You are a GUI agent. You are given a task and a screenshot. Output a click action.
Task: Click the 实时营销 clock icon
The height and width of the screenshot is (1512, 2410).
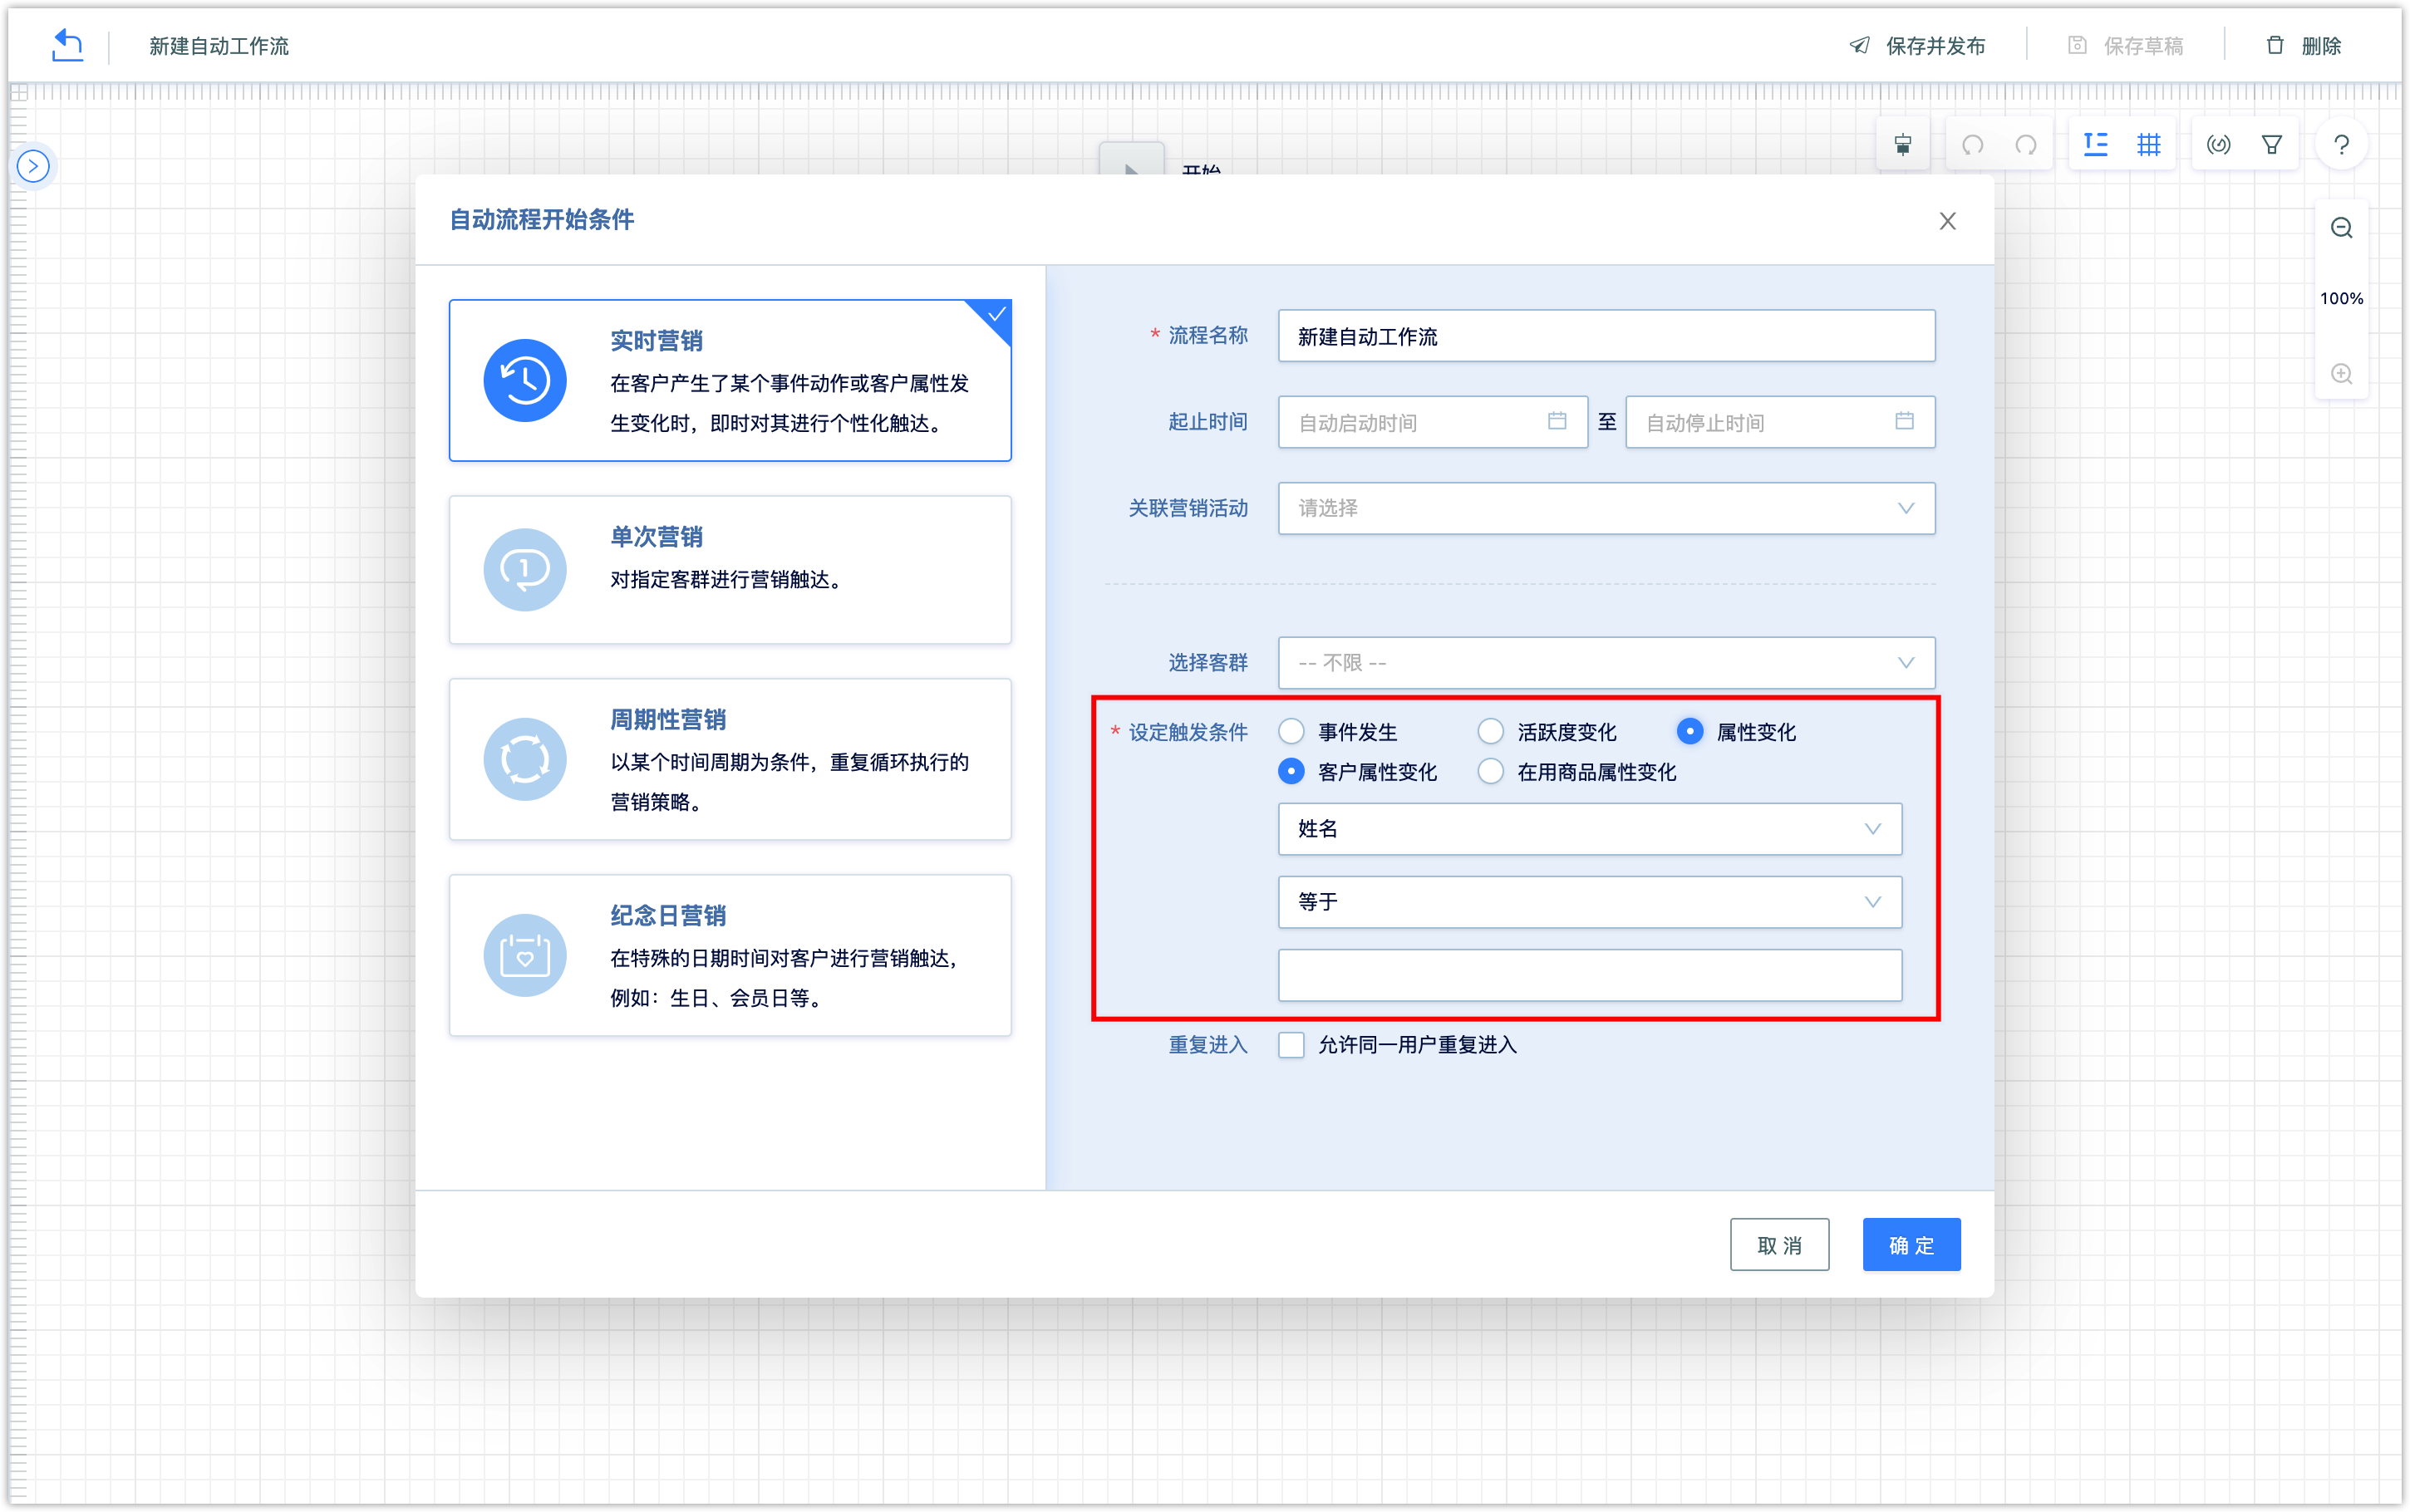pos(525,380)
